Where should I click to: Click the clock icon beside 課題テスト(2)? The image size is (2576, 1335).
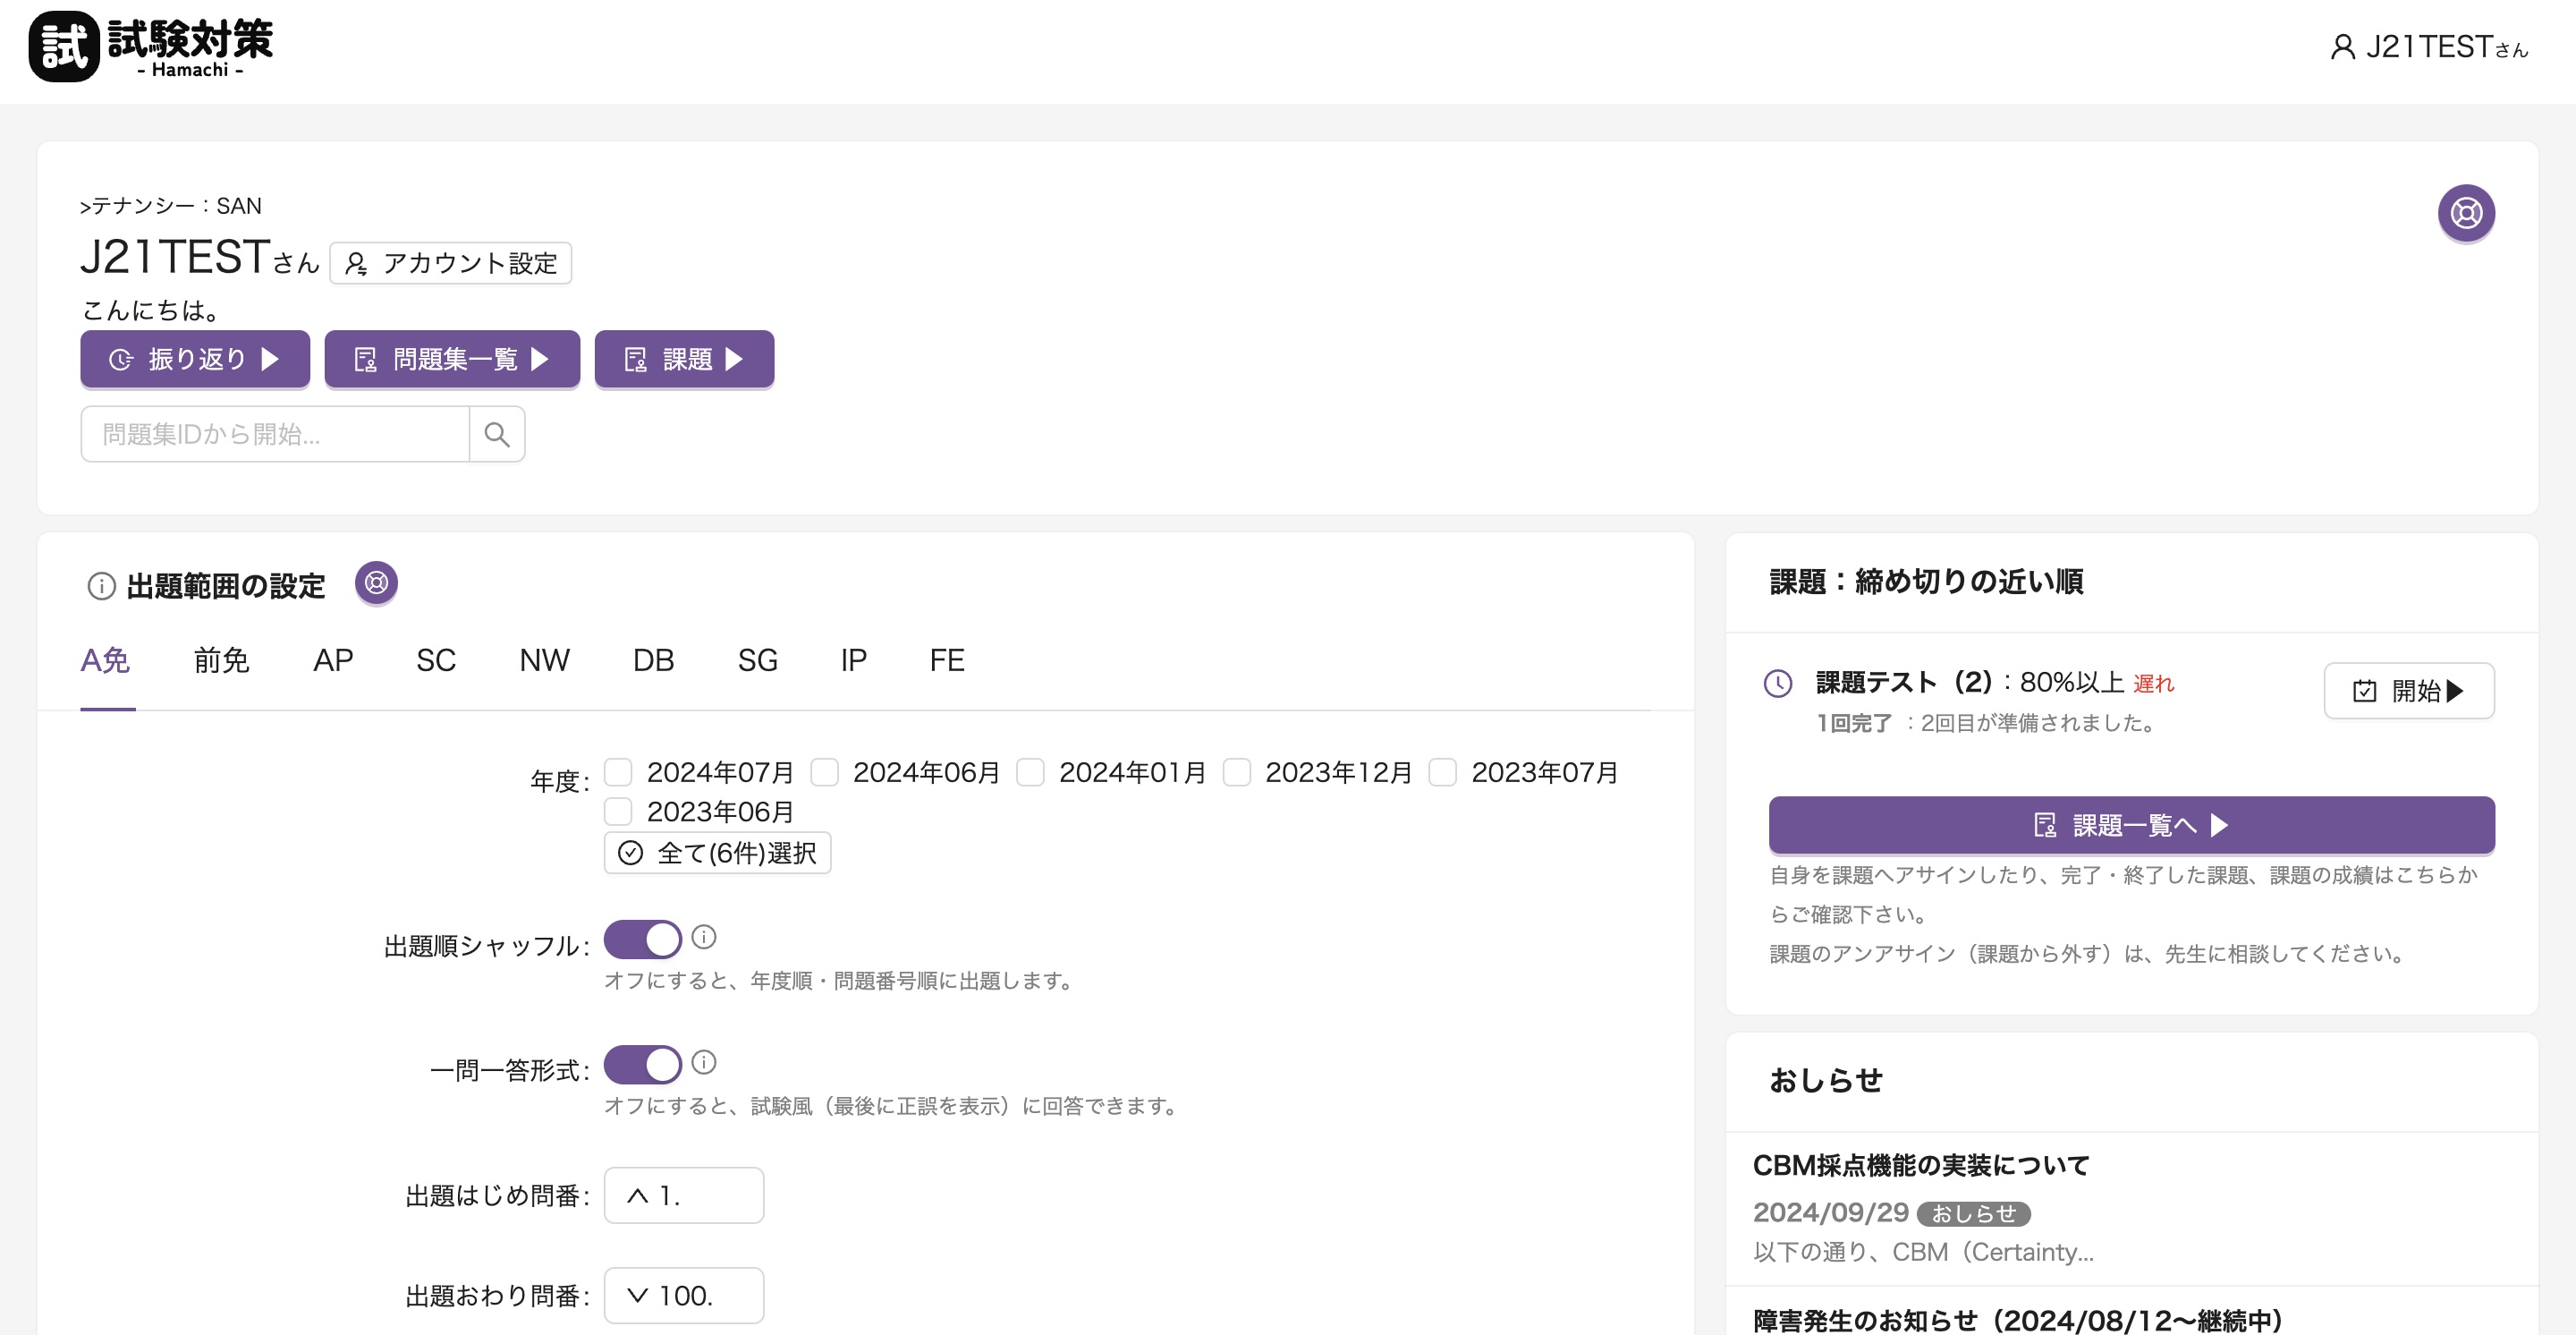point(1777,683)
